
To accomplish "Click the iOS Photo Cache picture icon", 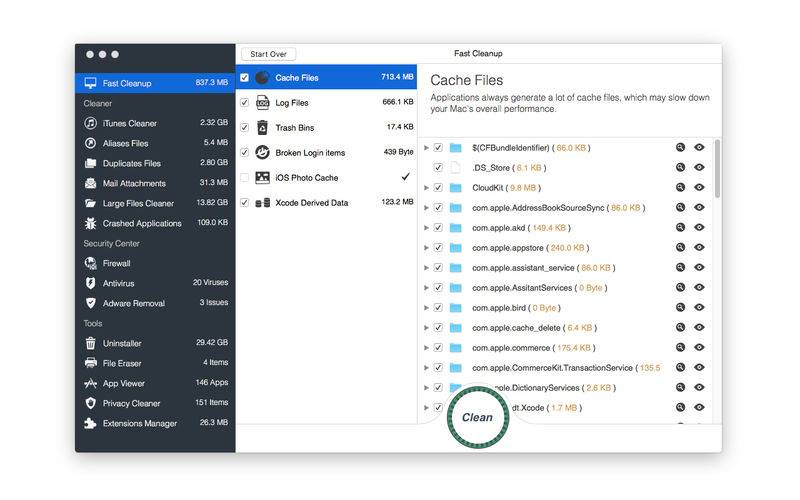I will (x=262, y=178).
